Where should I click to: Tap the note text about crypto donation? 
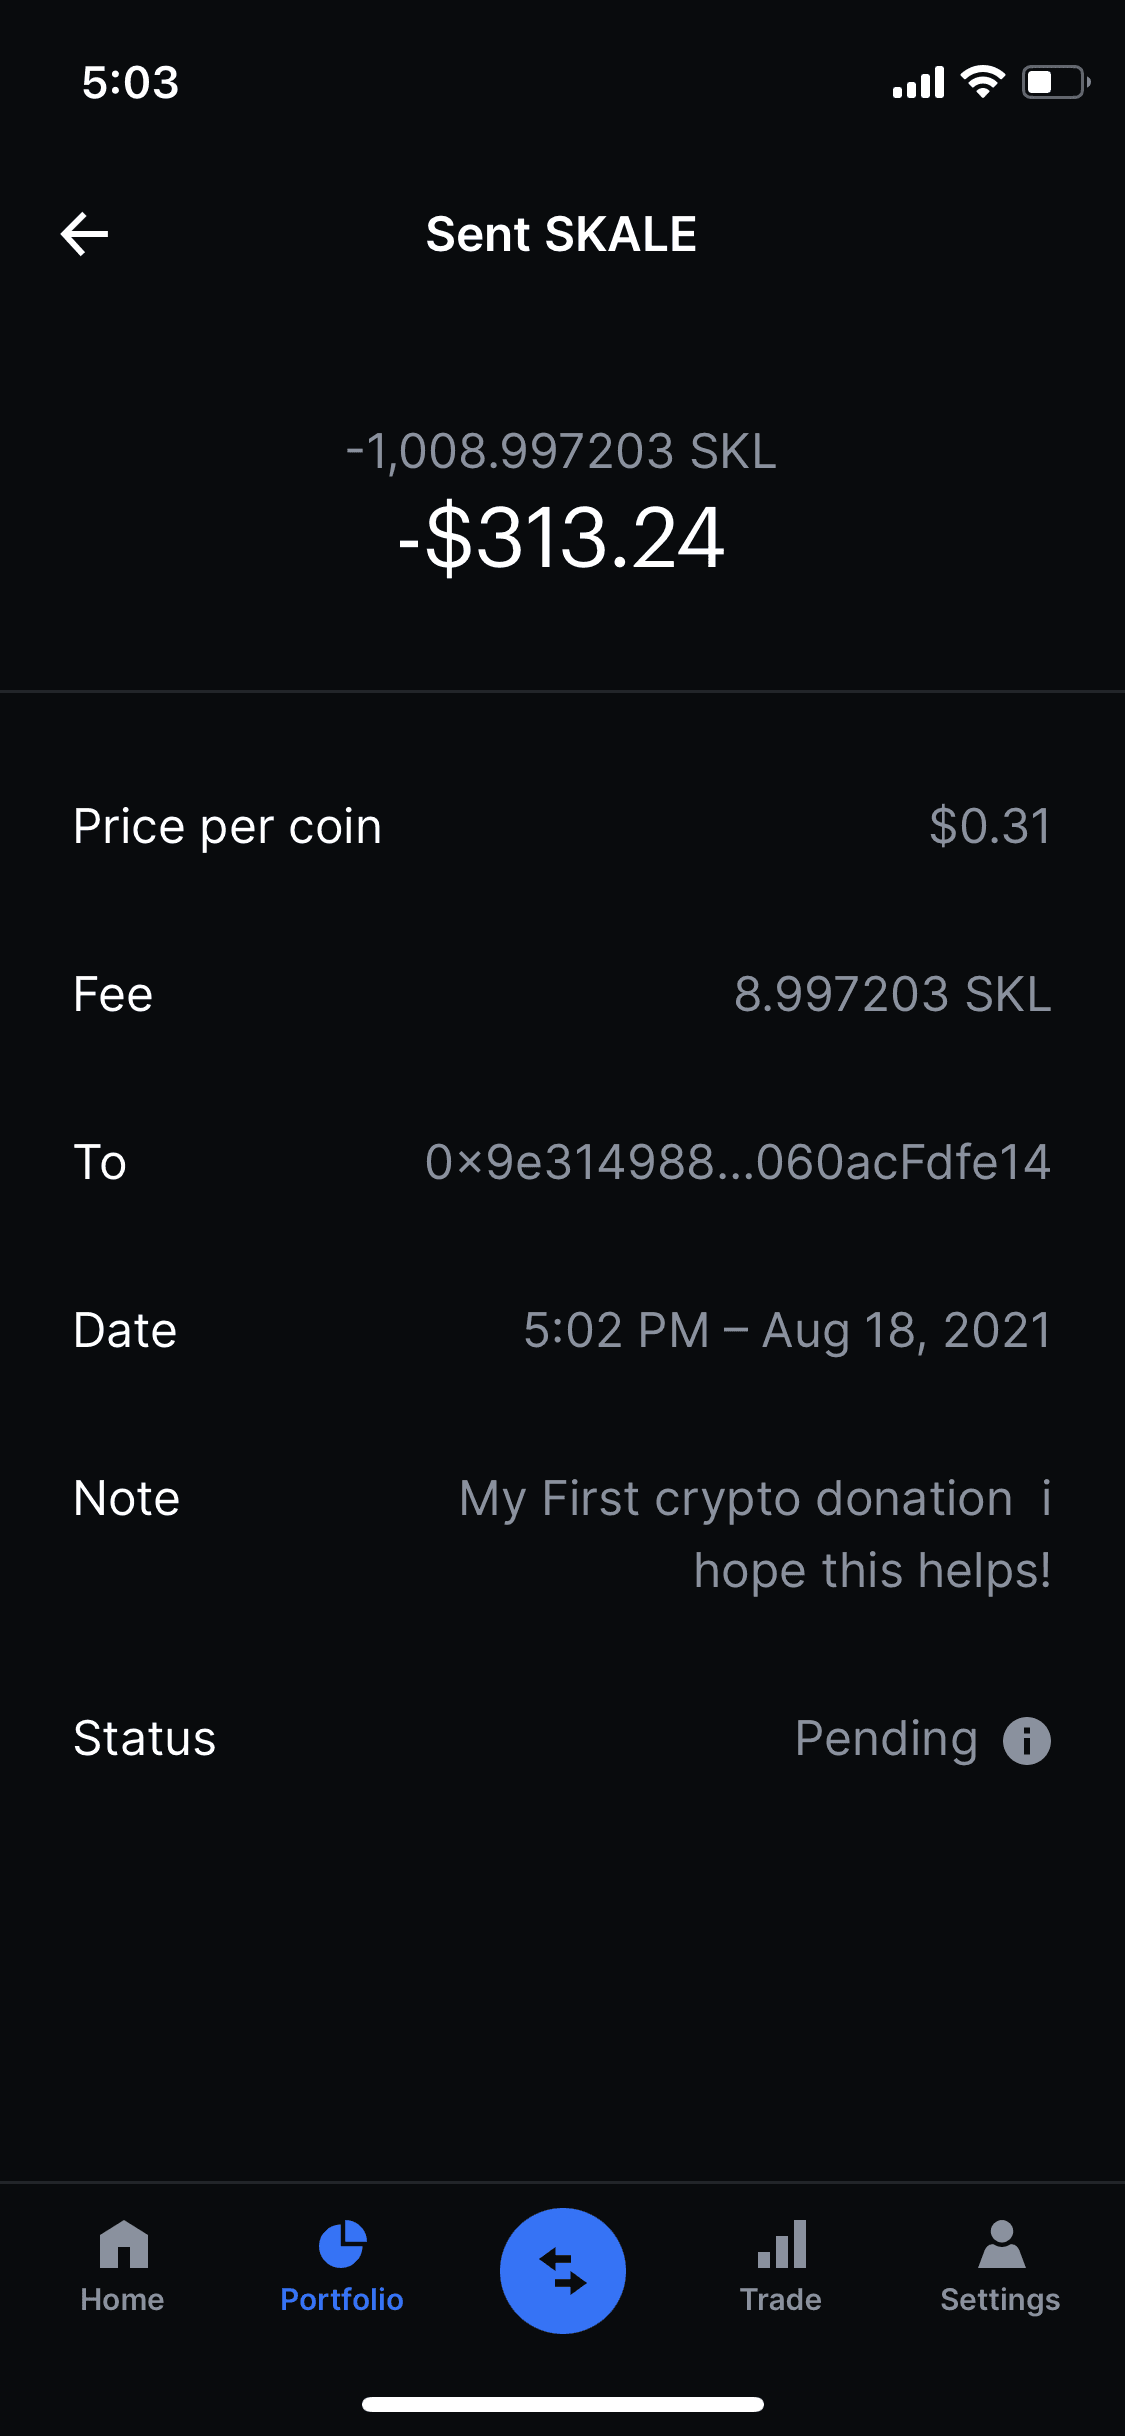[756, 1534]
